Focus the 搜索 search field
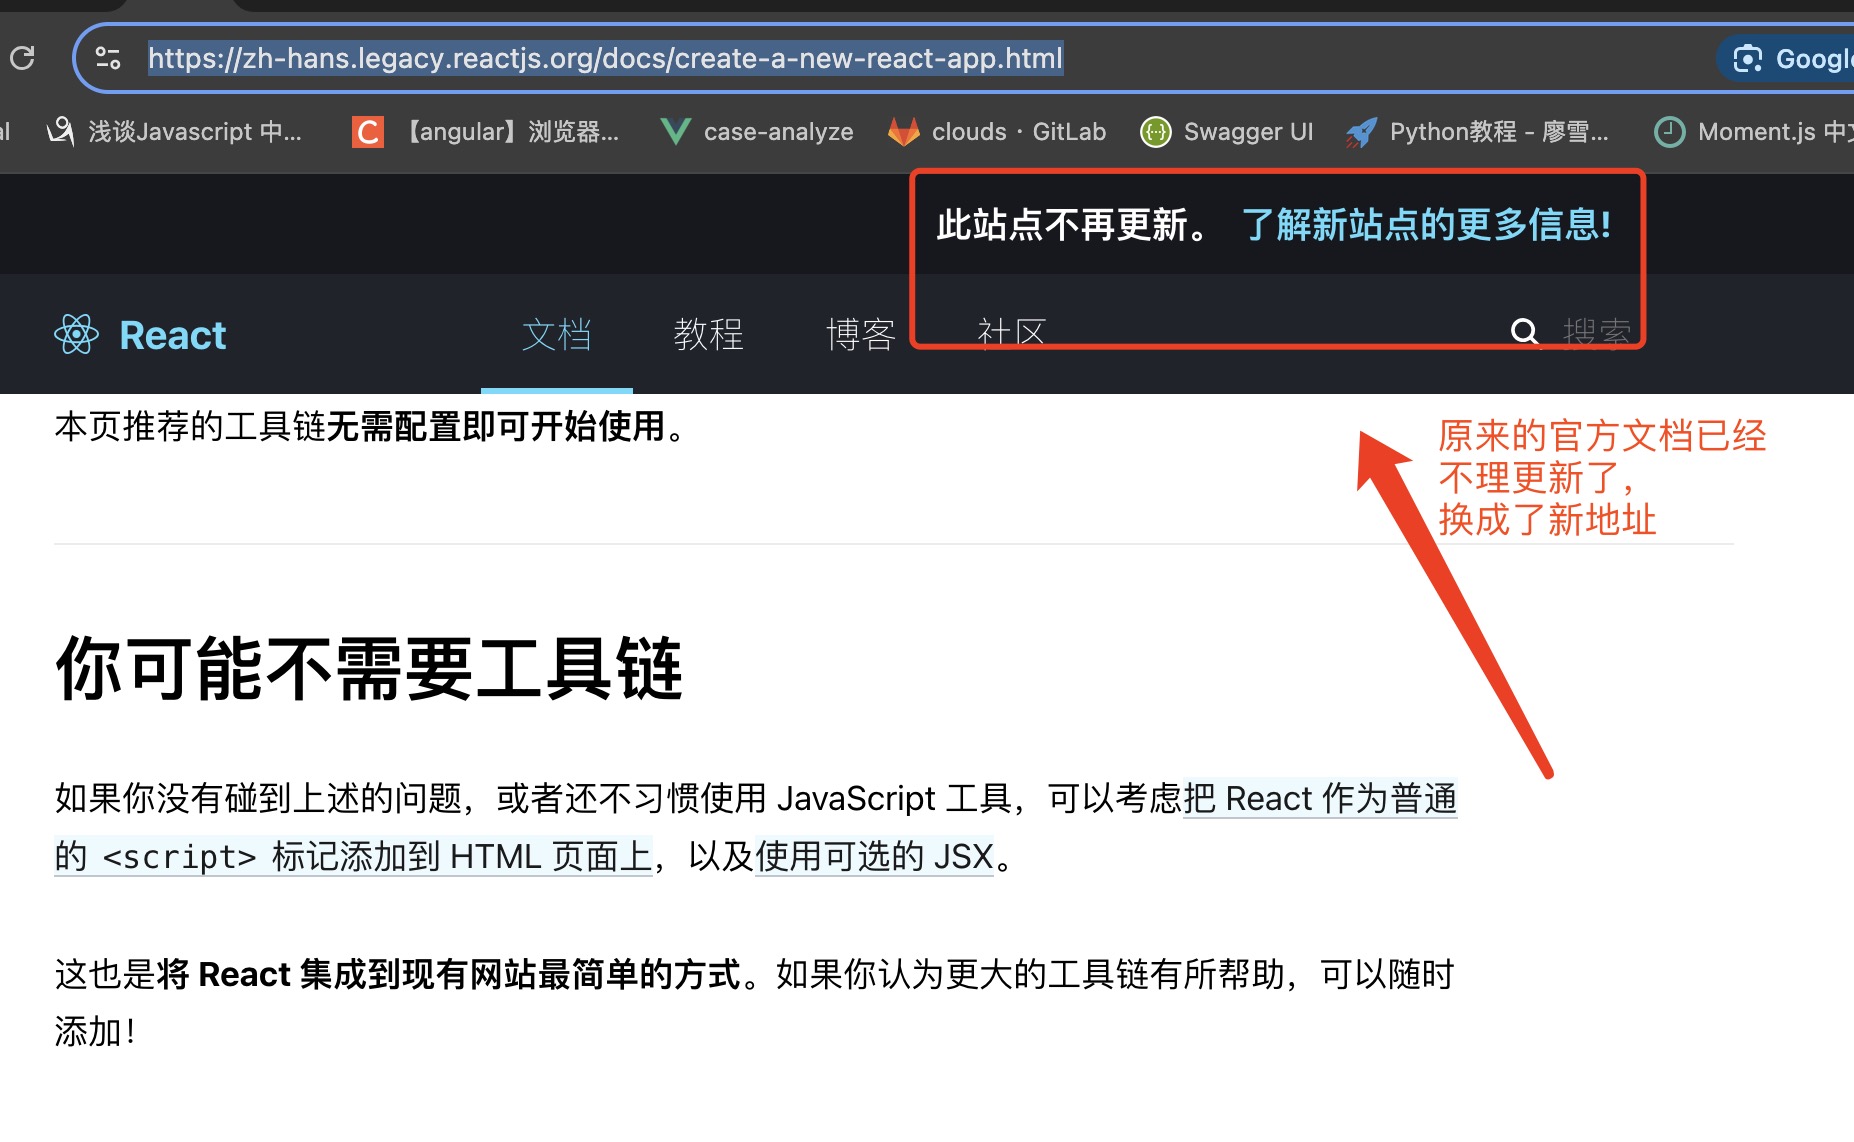The height and width of the screenshot is (1142, 1854). point(1597,333)
